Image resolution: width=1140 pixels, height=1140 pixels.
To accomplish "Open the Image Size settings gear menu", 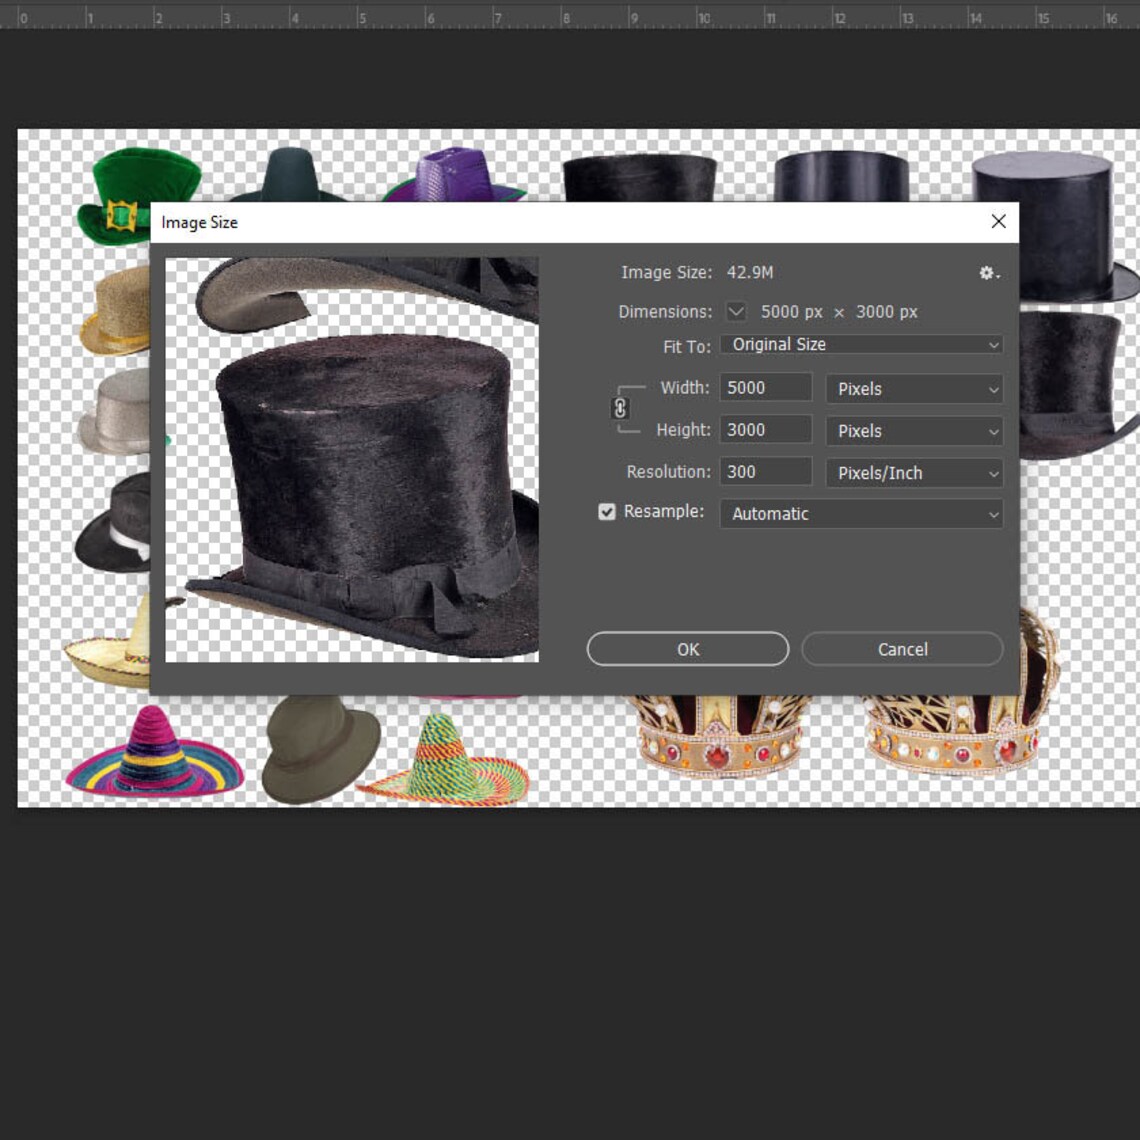I will pyautogui.click(x=988, y=273).
